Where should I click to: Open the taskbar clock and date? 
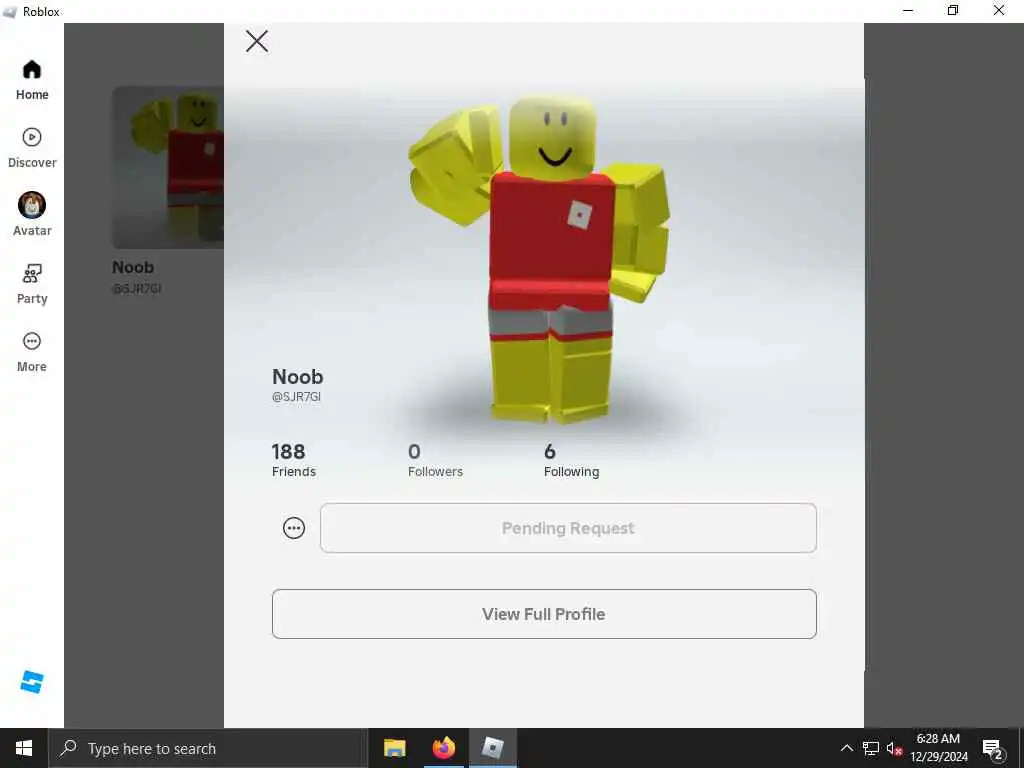coord(938,748)
